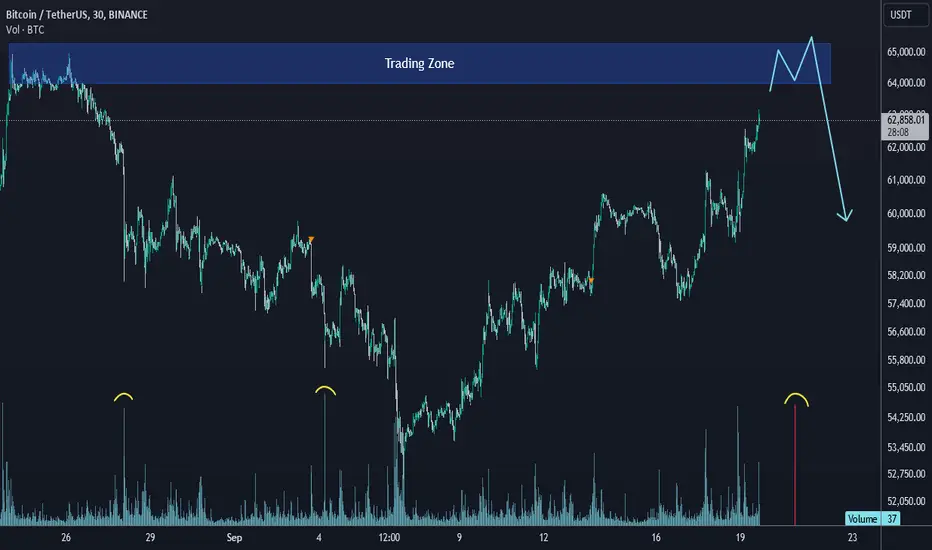The image size is (932, 550).
Task: Click the 60,000.00 level on price scale
Action: coord(906,213)
